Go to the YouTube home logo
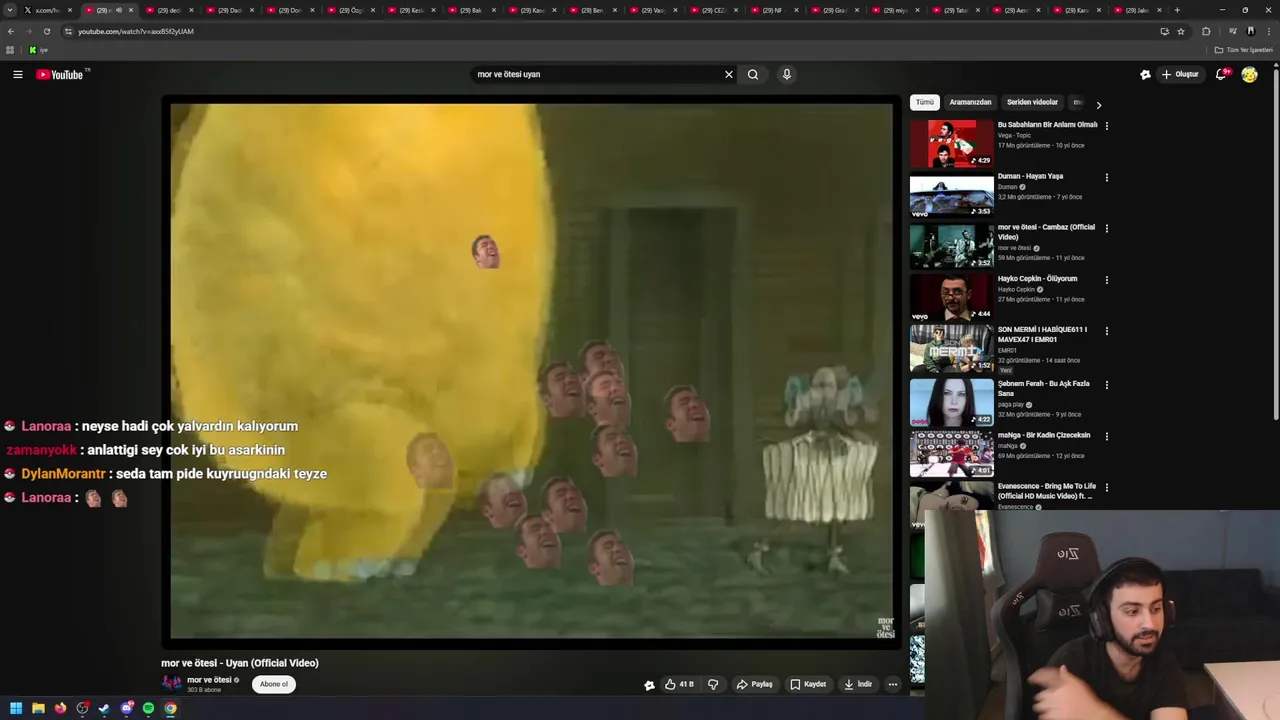Screen dimensions: 1280x720 pos(60,74)
